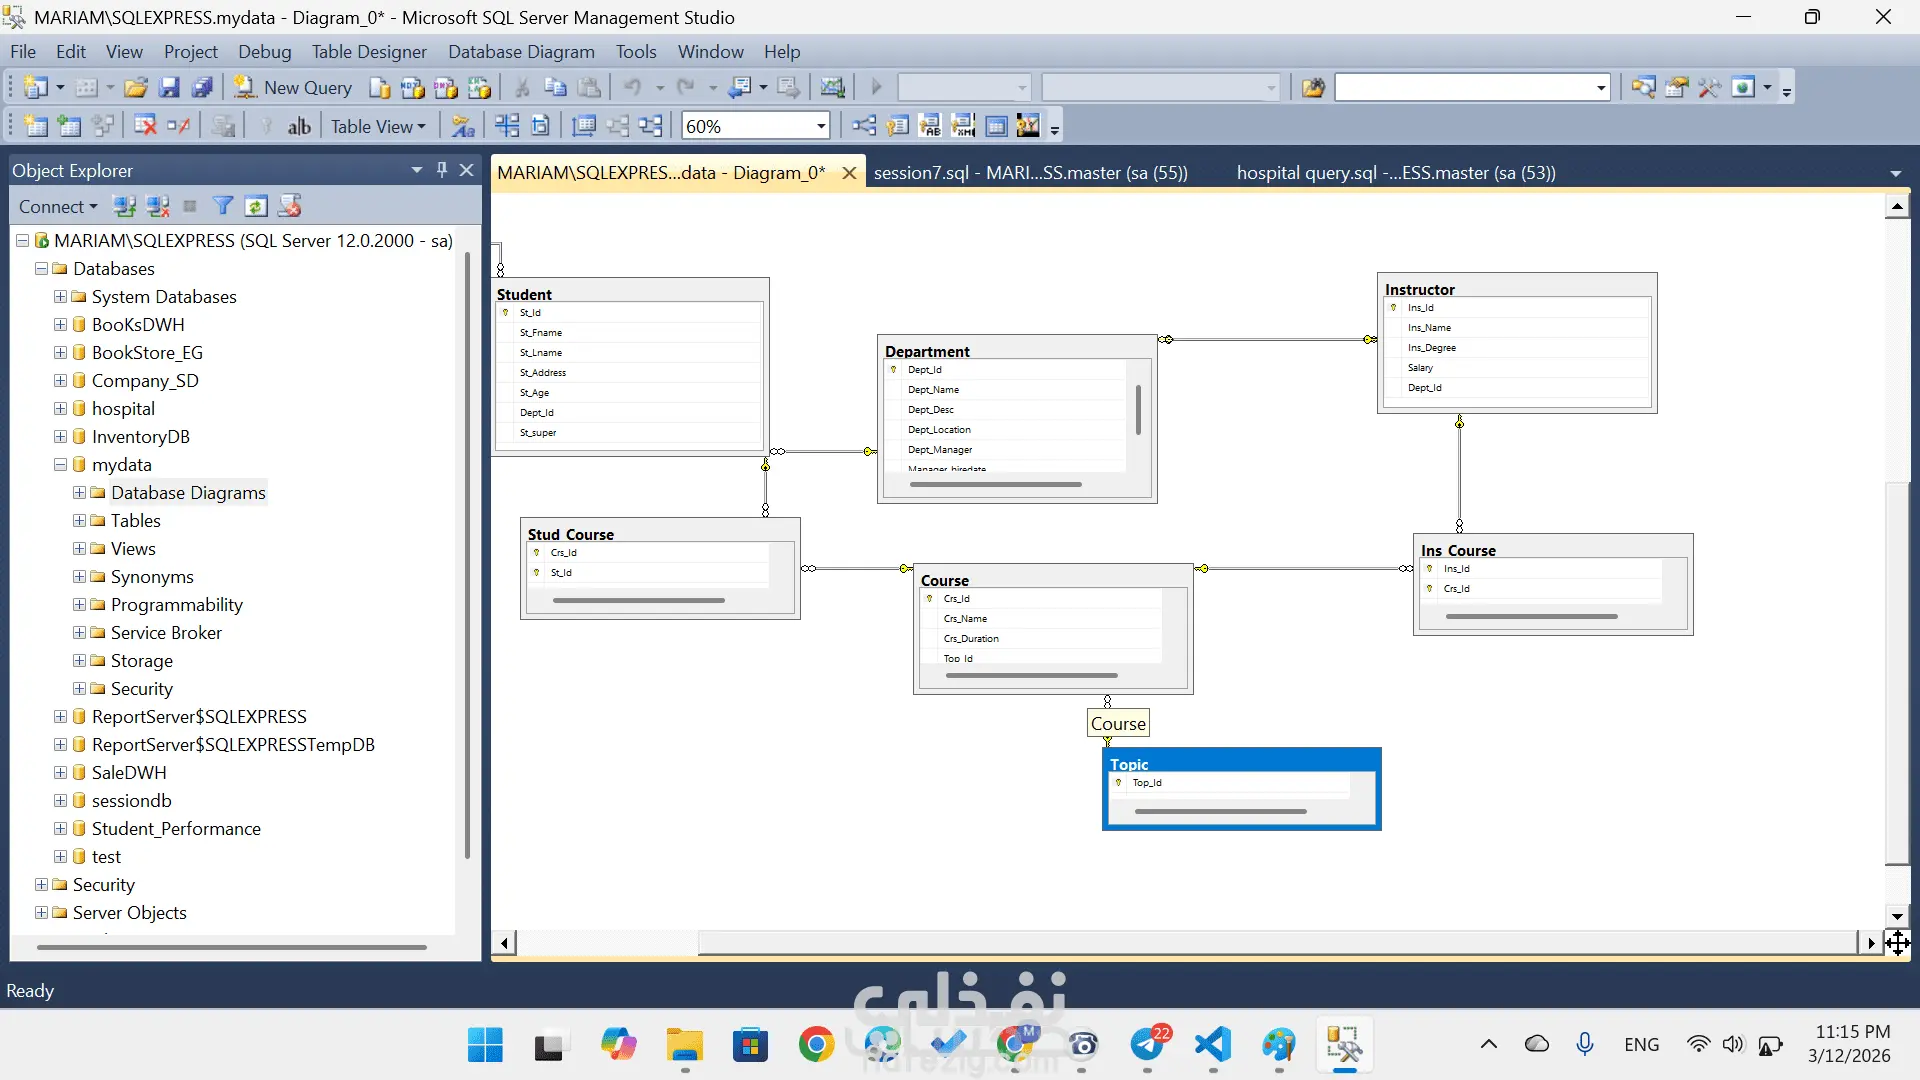Toggle auto-hide pin on Object Explorer

pyautogui.click(x=442, y=170)
